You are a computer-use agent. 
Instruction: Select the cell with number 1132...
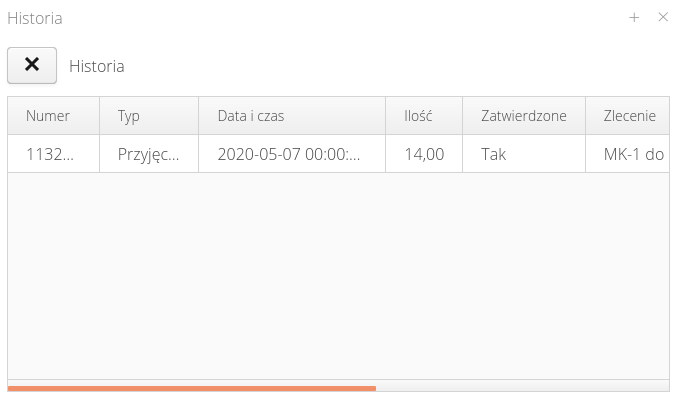pos(54,154)
